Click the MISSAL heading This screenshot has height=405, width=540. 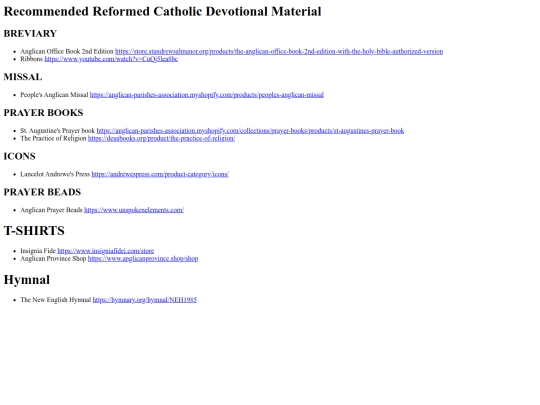point(23,77)
